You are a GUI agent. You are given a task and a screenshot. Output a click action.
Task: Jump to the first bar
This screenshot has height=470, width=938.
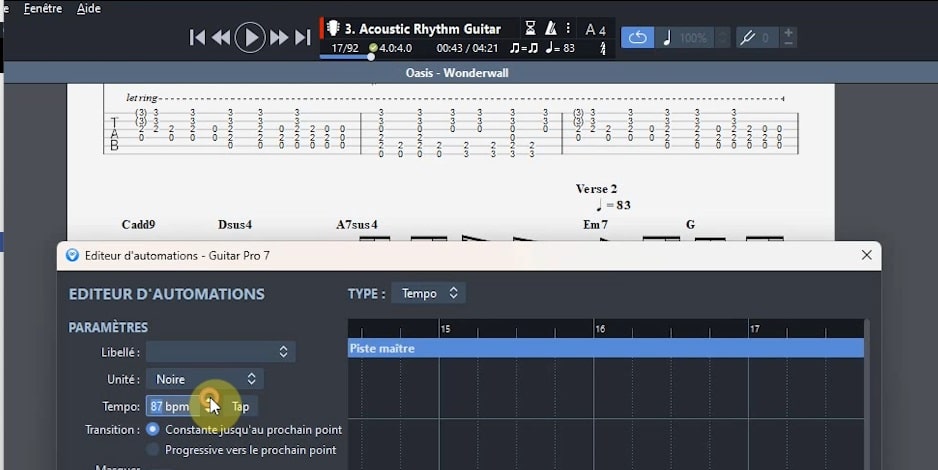pyautogui.click(x=197, y=38)
